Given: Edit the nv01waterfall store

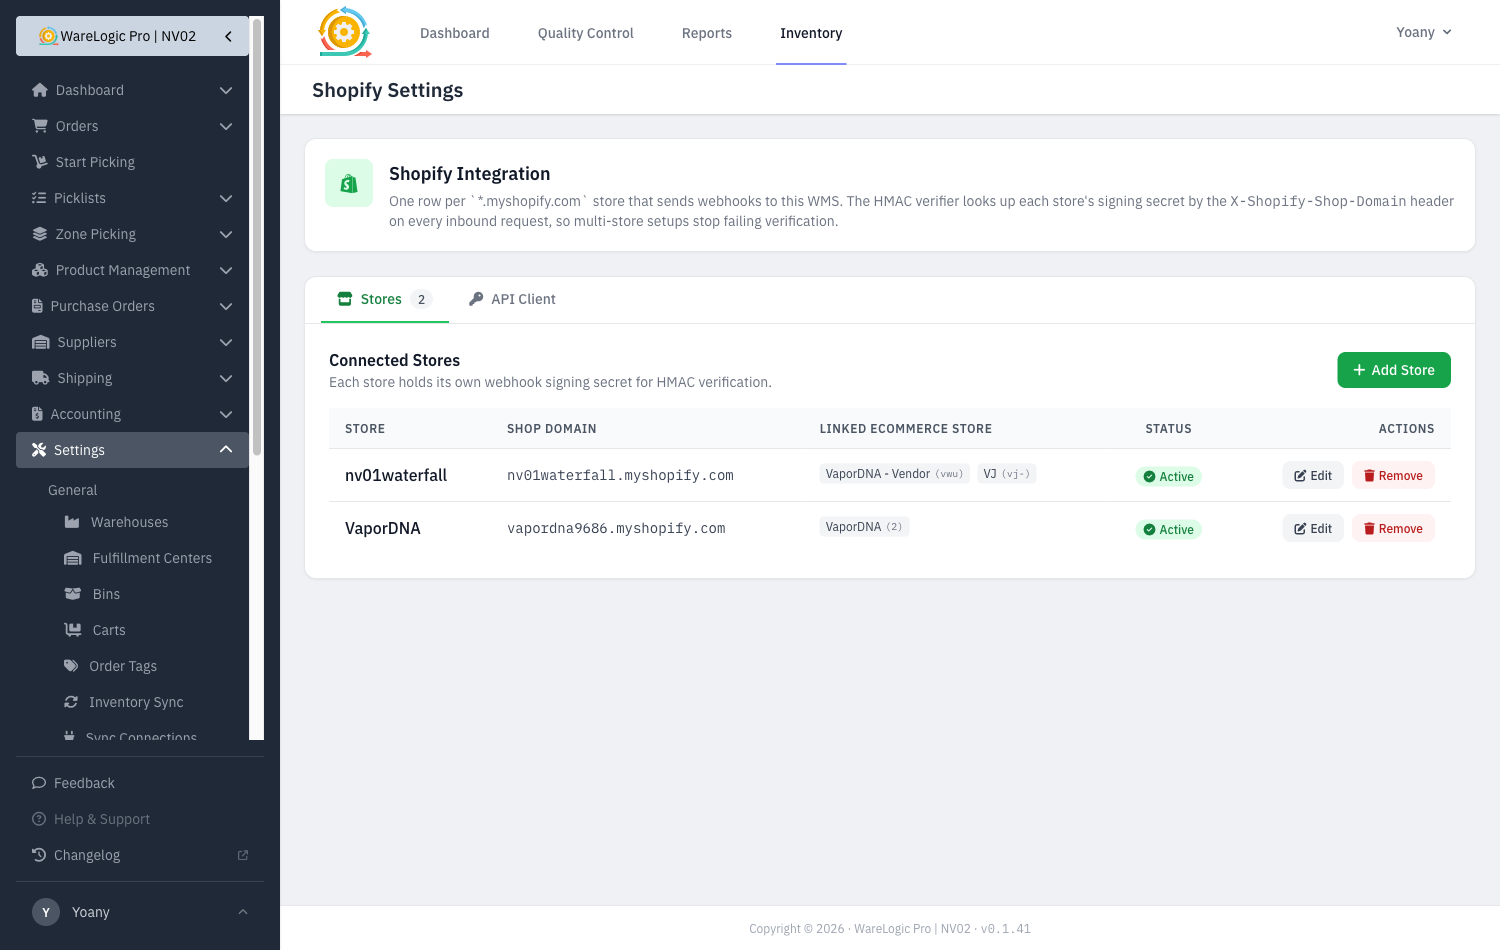Looking at the screenshot, I should coord(1313,476).
